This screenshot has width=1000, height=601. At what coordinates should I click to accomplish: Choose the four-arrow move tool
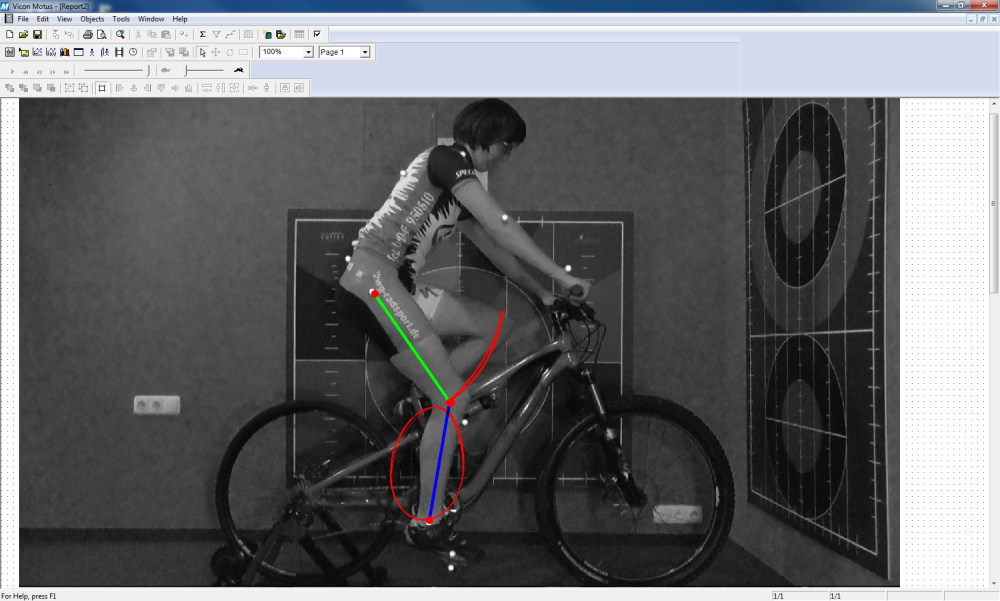(x=216, y=52)
